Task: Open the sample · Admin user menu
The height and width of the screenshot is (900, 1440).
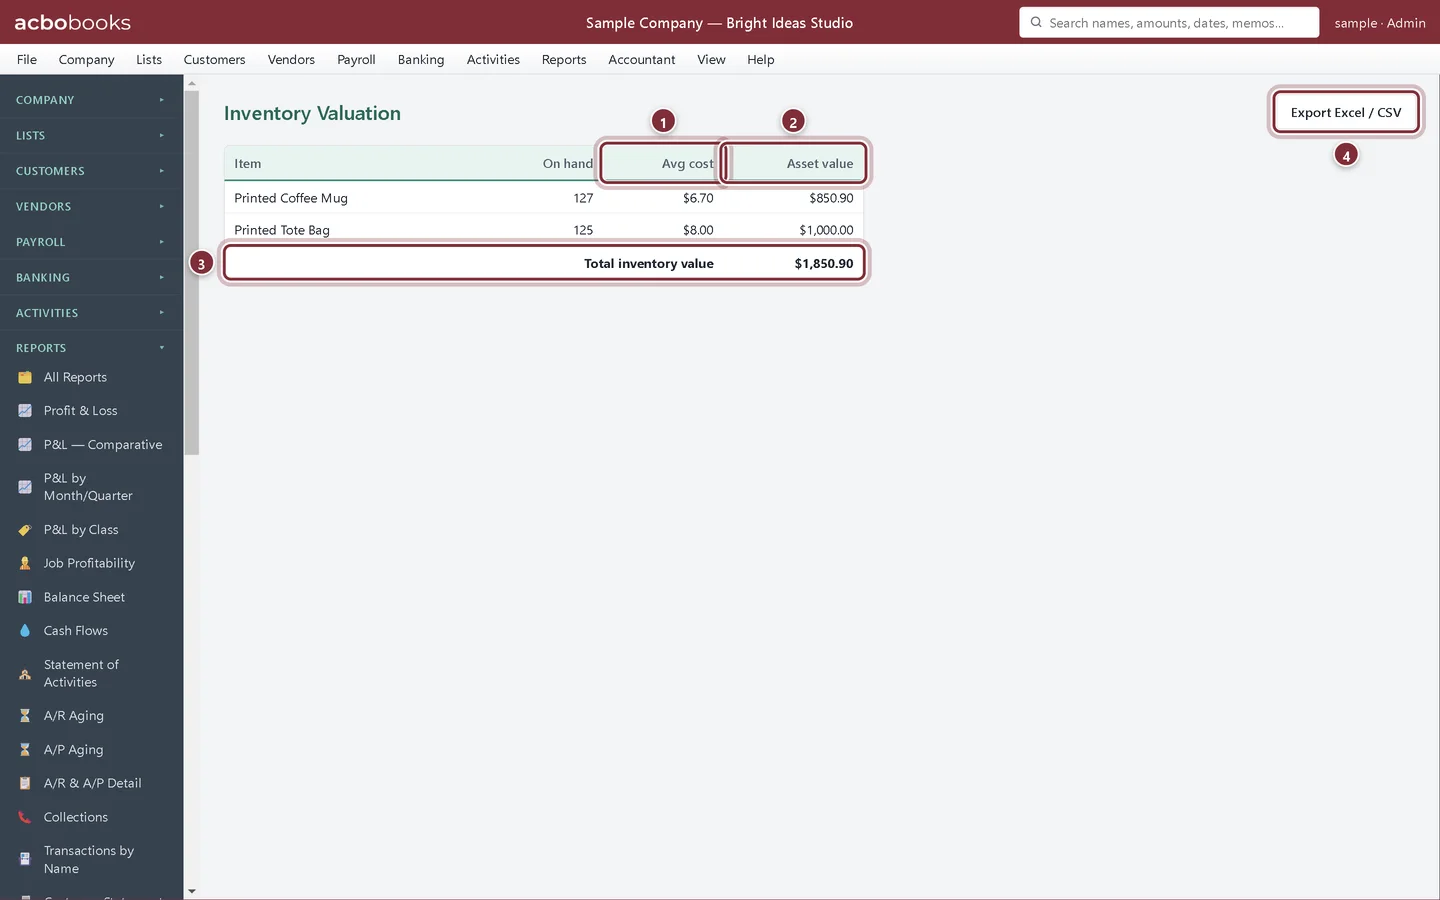Action: point(1380,23)
